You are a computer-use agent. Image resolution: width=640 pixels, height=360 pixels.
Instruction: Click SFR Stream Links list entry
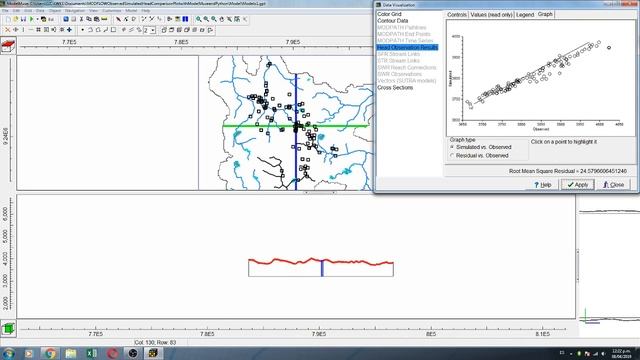coord(398,54)
